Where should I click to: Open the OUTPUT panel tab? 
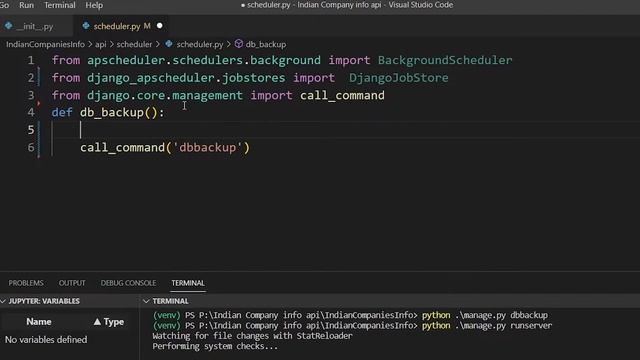tap(72, 283)
